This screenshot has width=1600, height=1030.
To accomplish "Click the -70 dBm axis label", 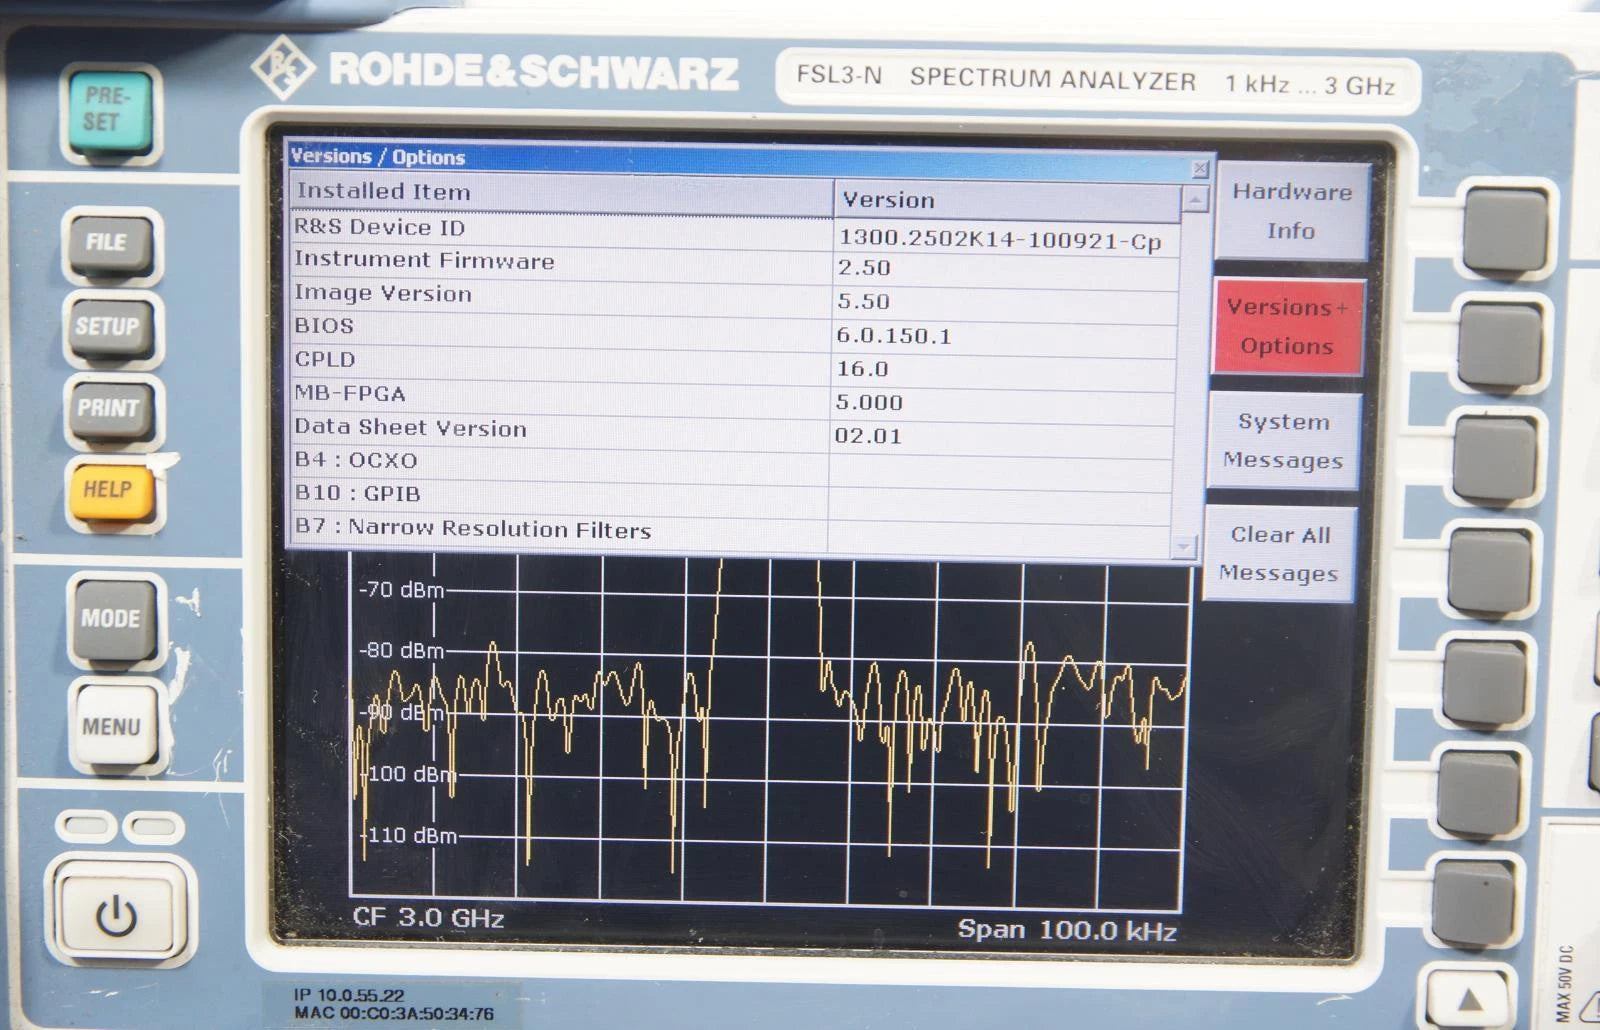I will pyautogui.click(x=401, y=590).
